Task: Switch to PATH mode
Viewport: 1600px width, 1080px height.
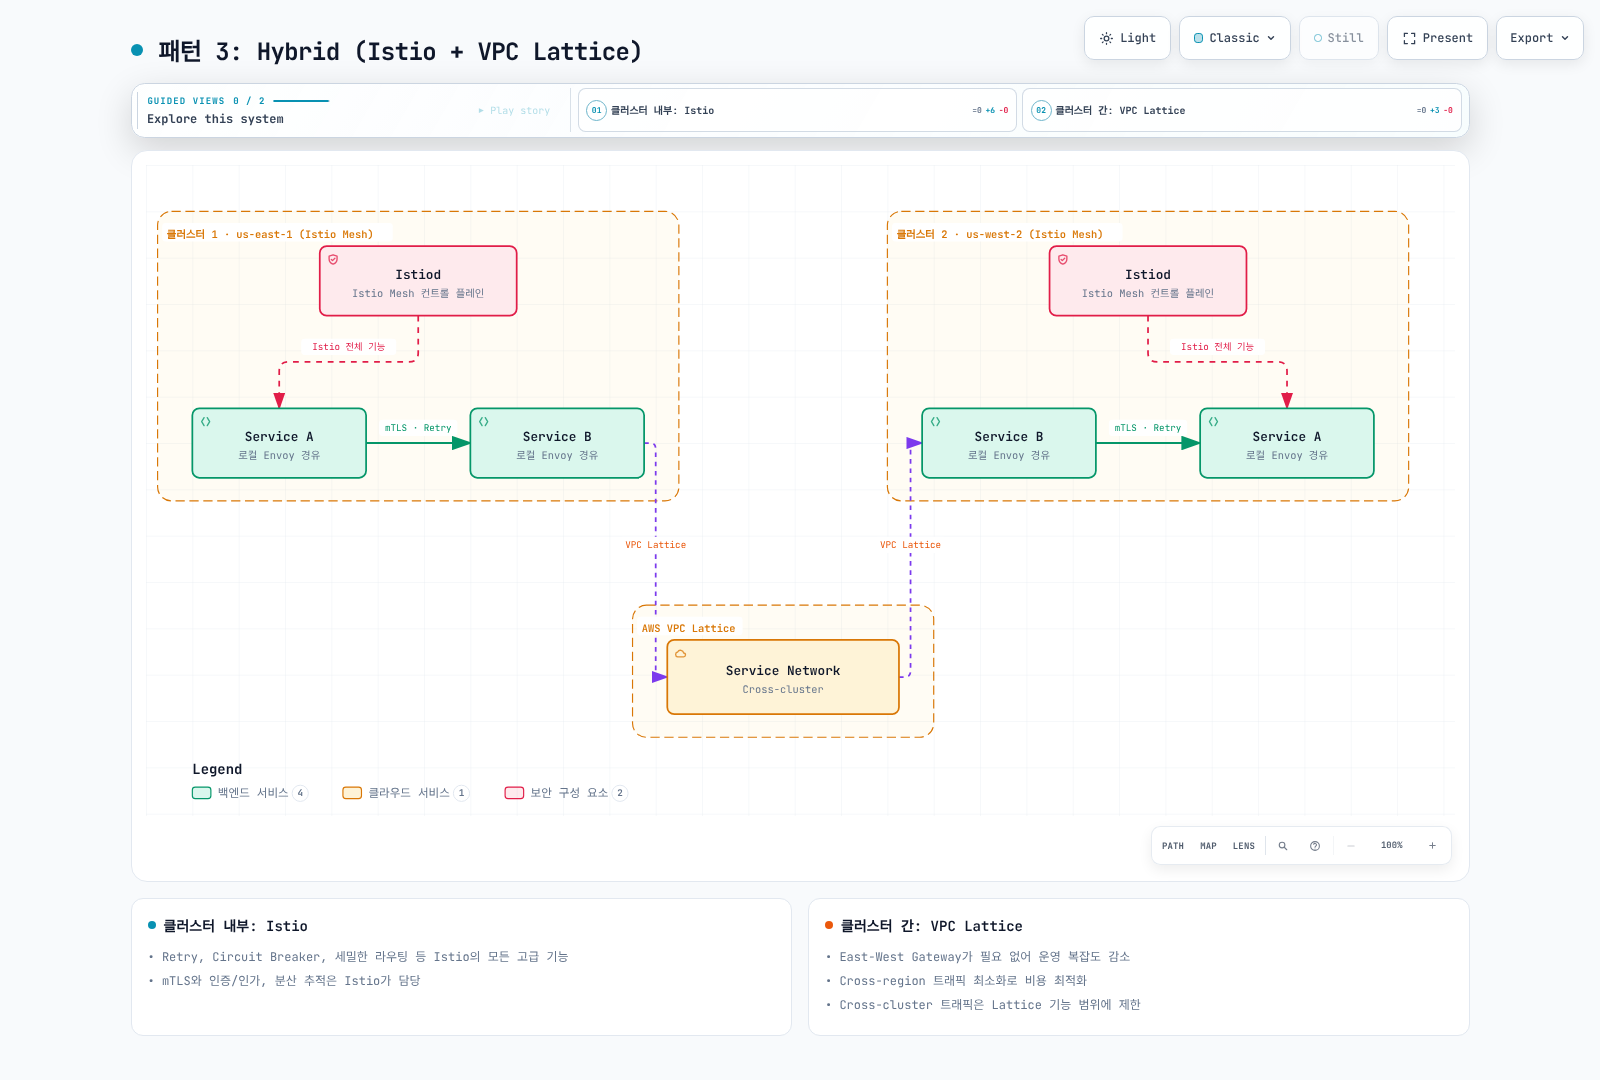Action: click(1173, 846)
